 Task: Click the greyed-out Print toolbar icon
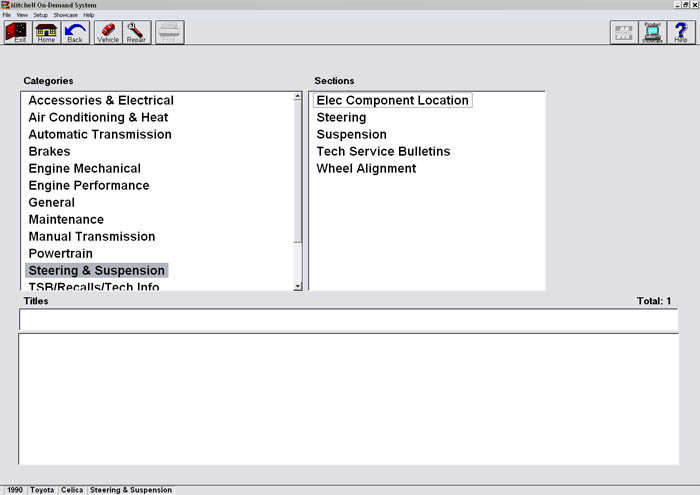coord(170,33)
